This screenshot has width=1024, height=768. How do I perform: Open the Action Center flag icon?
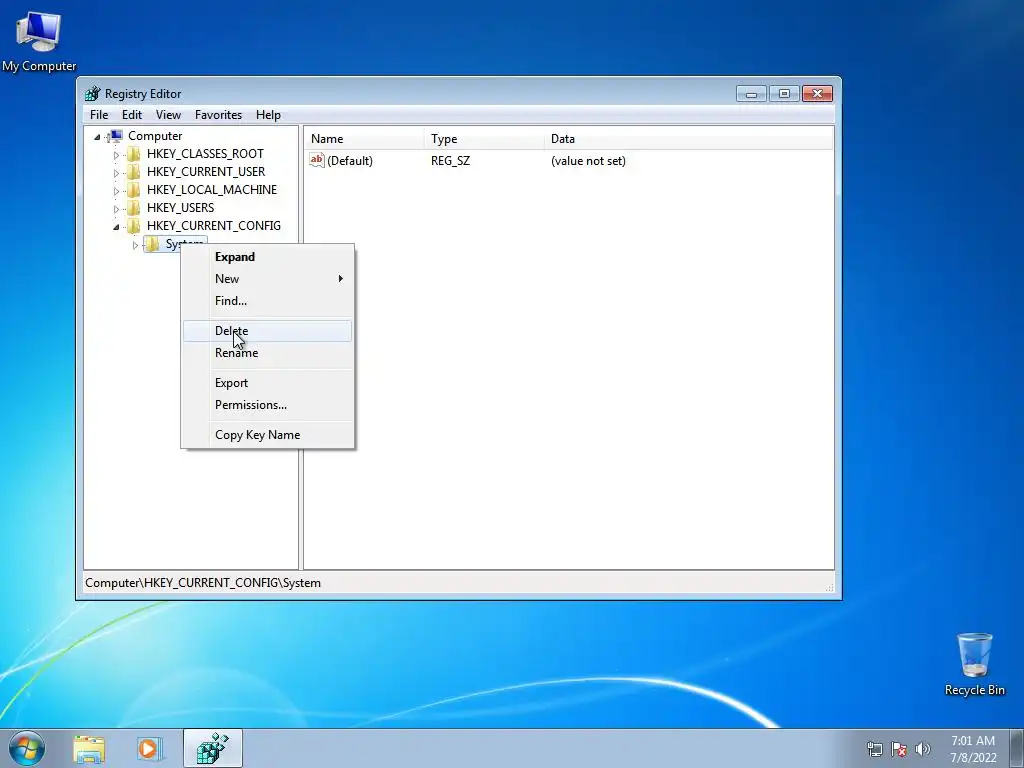point(899,749)
